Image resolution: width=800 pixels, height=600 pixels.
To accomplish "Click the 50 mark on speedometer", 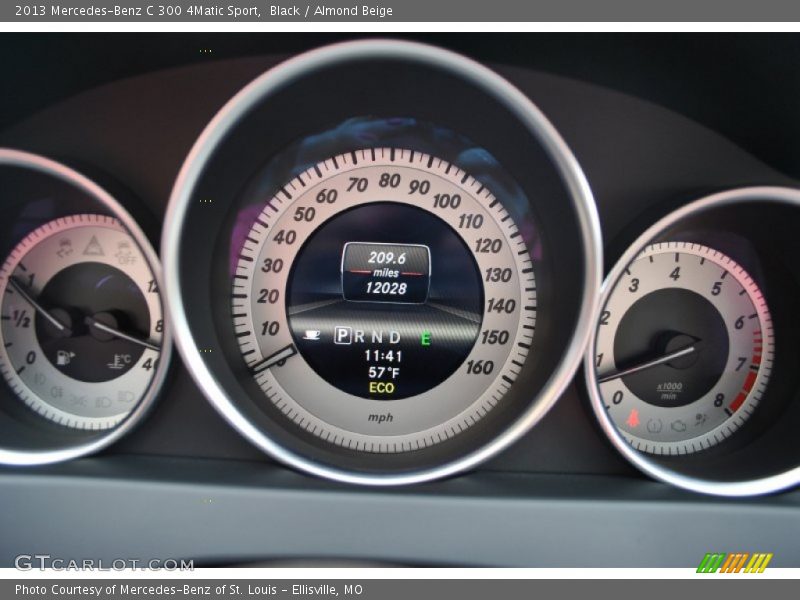I will click(304, 214).
